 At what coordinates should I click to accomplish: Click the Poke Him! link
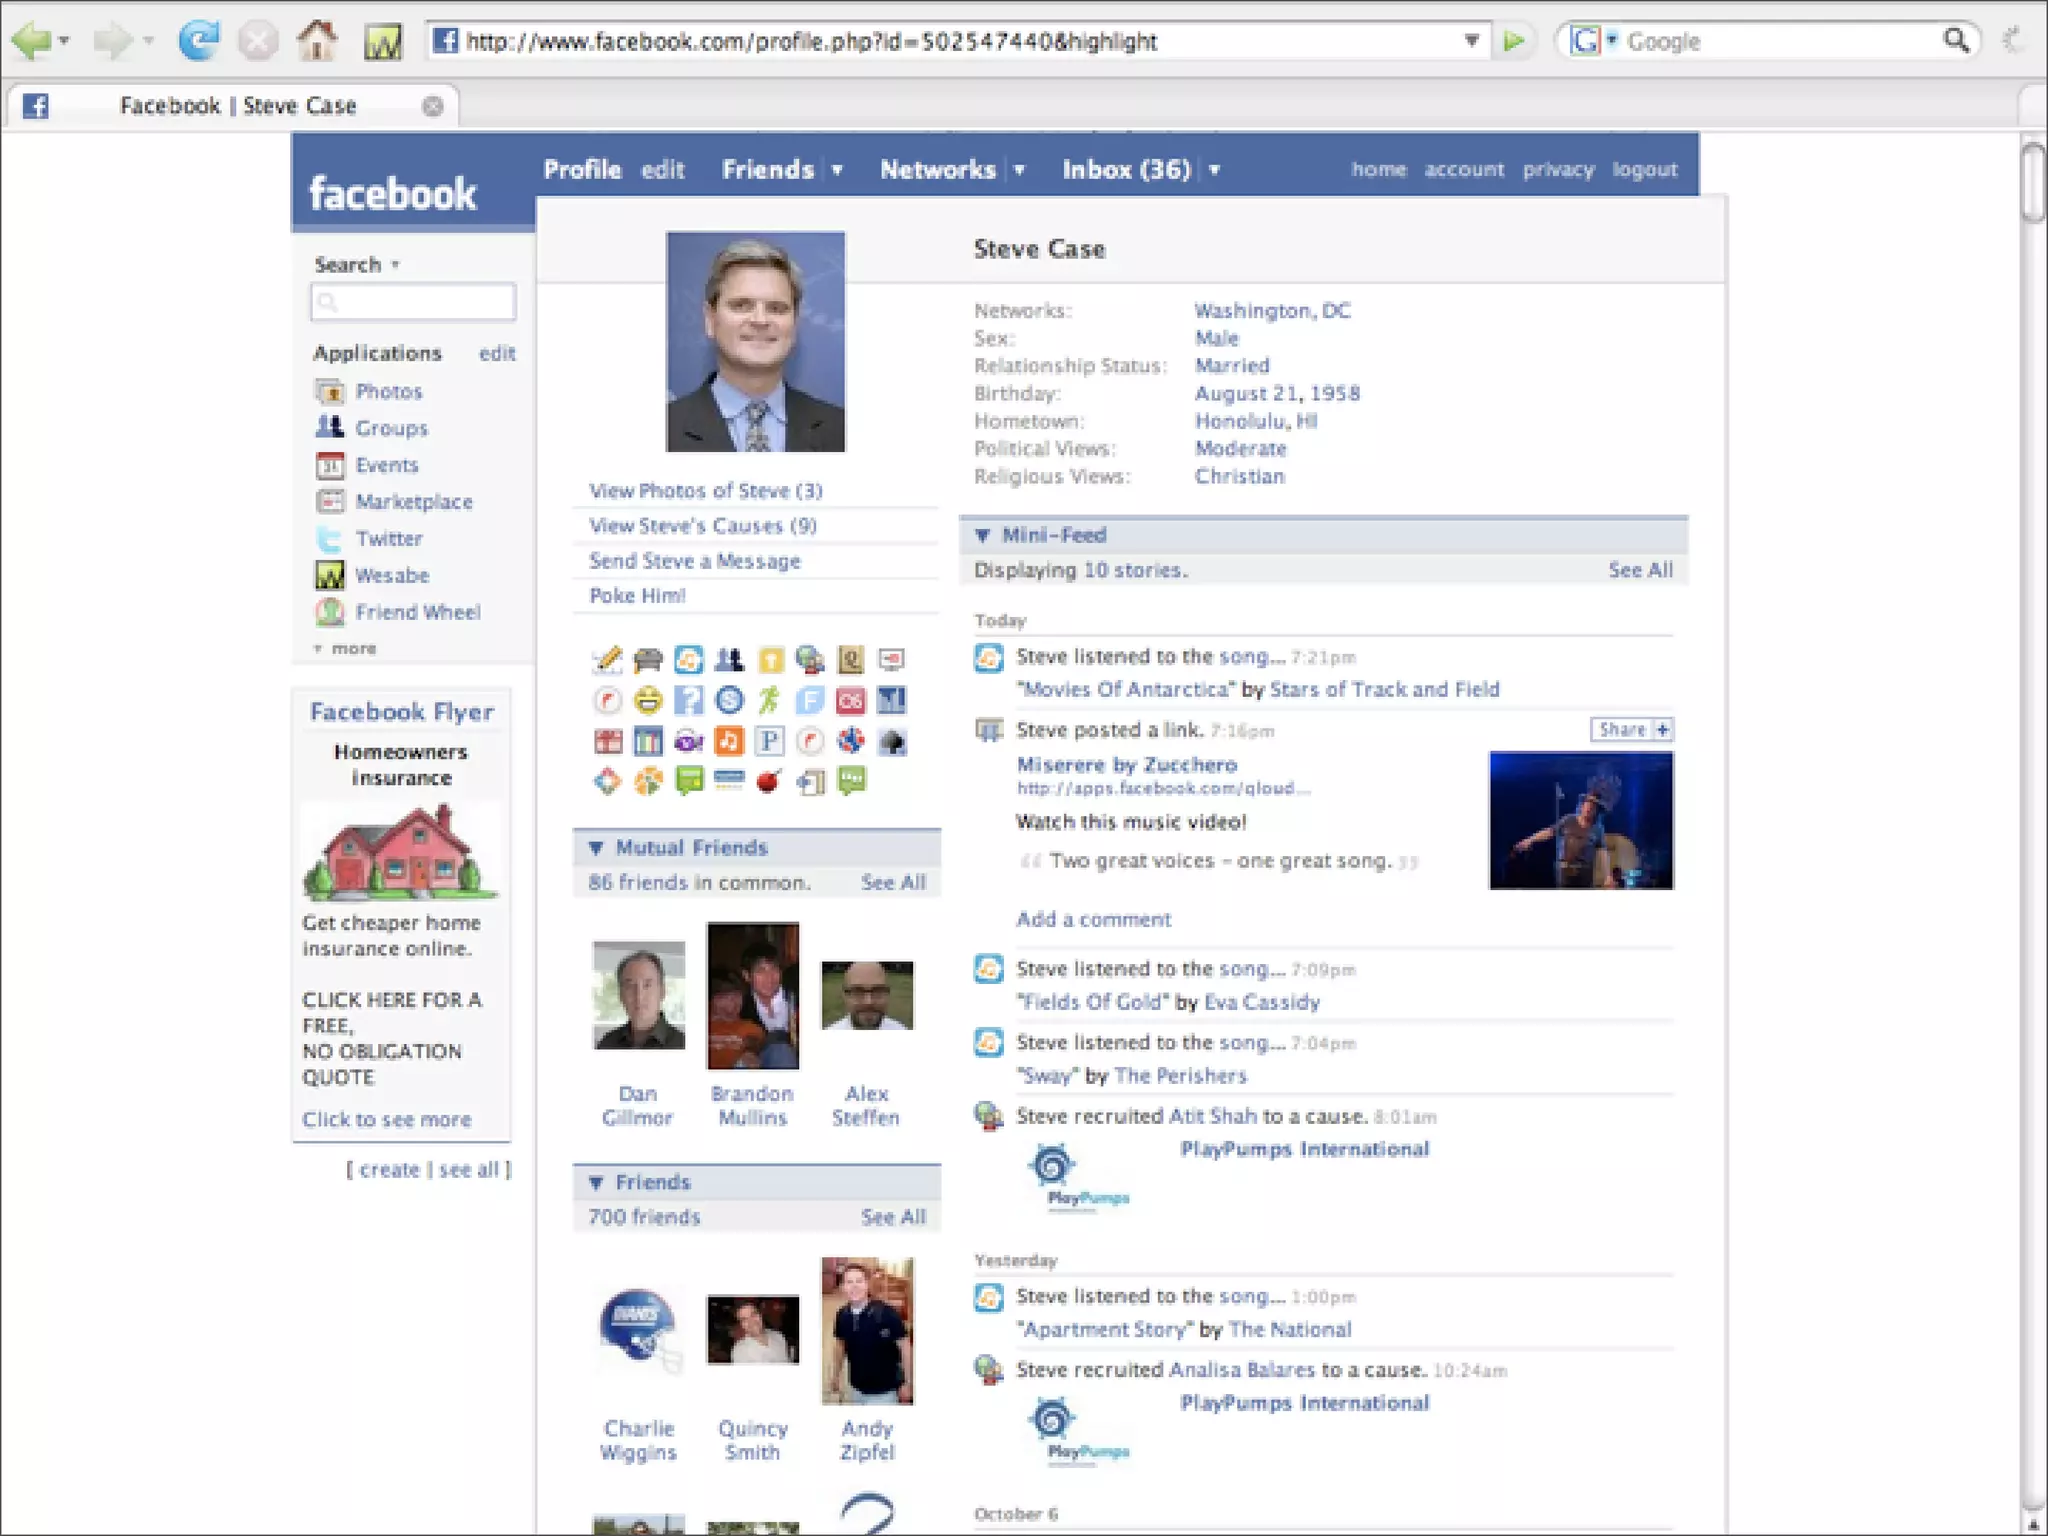[x=637, y=596]
